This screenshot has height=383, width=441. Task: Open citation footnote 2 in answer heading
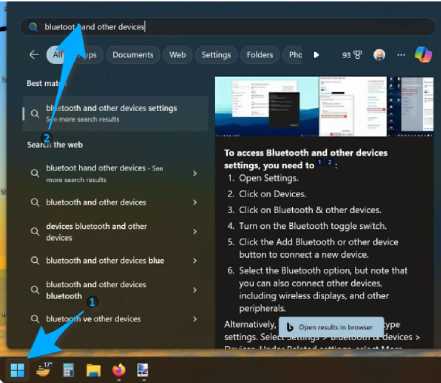tap(329, 162)
